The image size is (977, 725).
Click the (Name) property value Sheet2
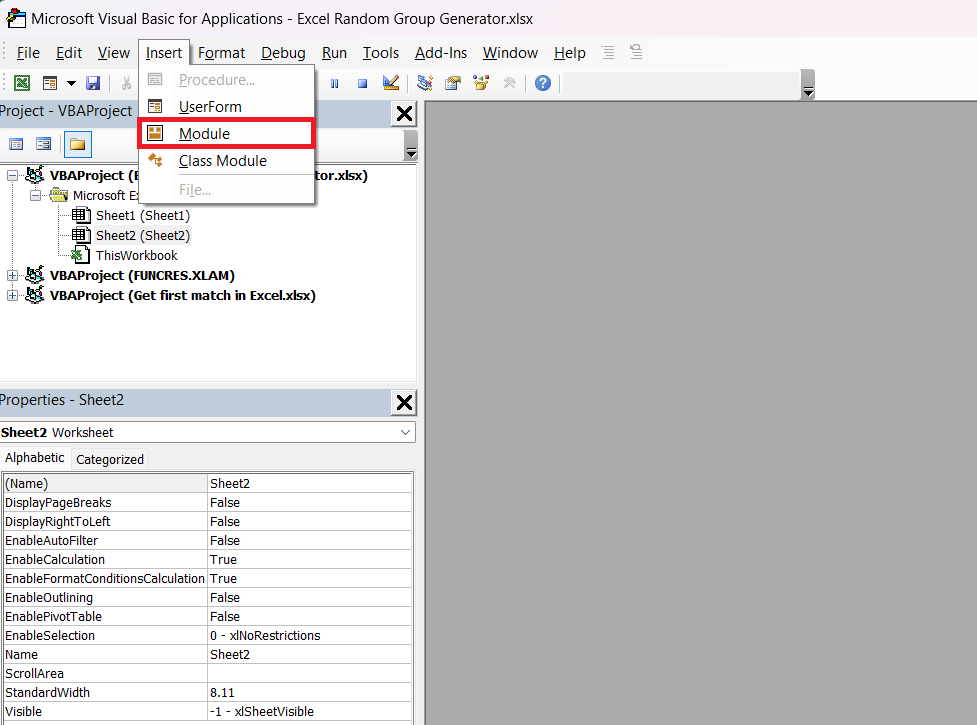(x=310, y=483)
